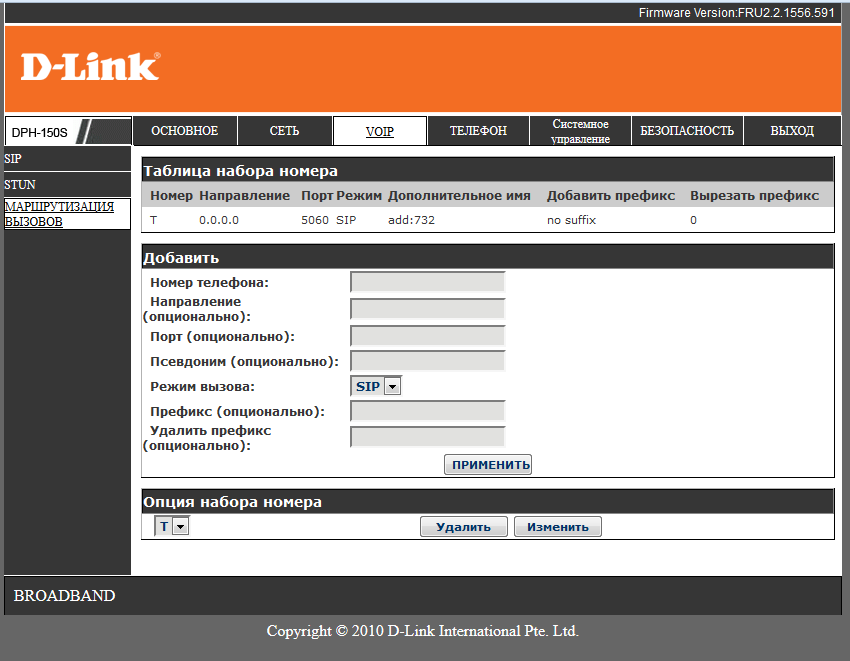Select the VOIP tab
Viewport: 850px width, 661px height.
coord(379,131)
